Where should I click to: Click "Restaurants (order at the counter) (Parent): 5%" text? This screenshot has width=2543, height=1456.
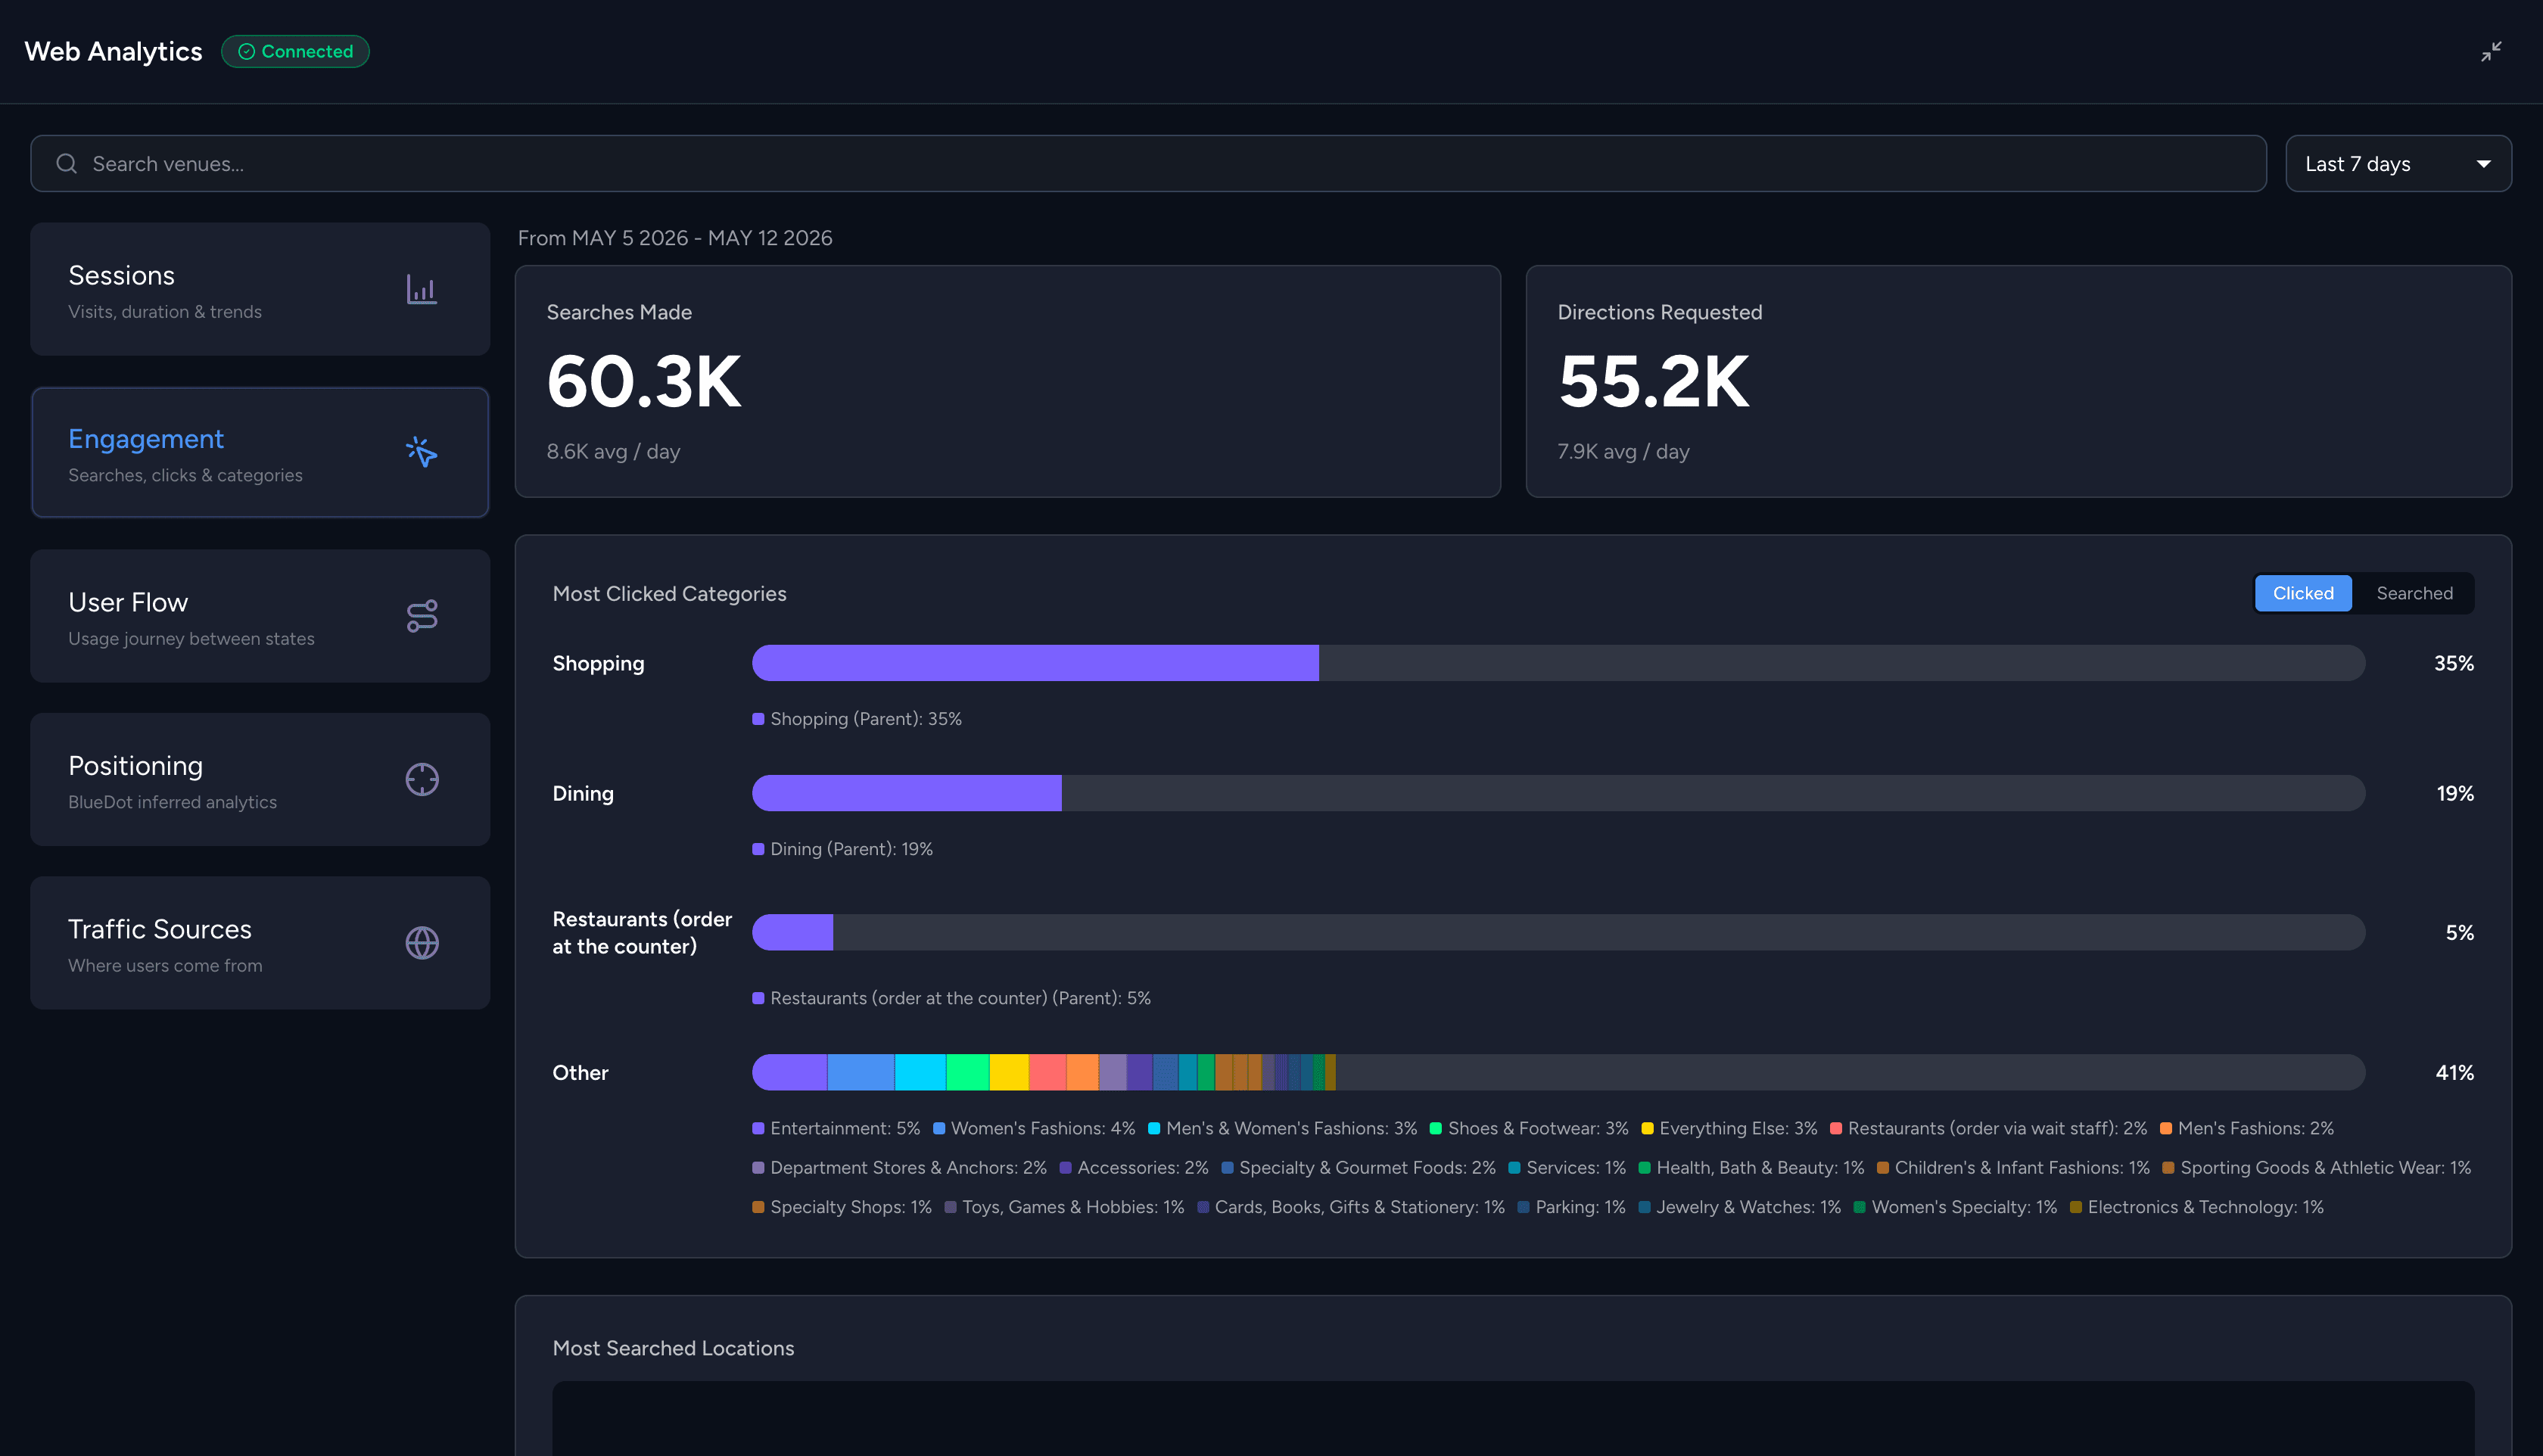click(960, 998)
